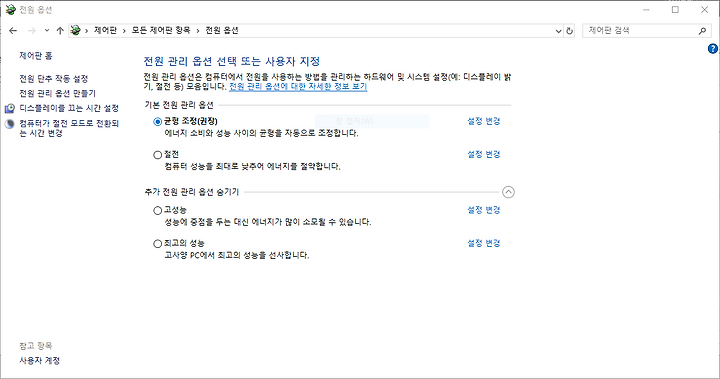Select the 절전 power plan radio
The height and width of the screenshot is (379, 720).
[158, 155]
